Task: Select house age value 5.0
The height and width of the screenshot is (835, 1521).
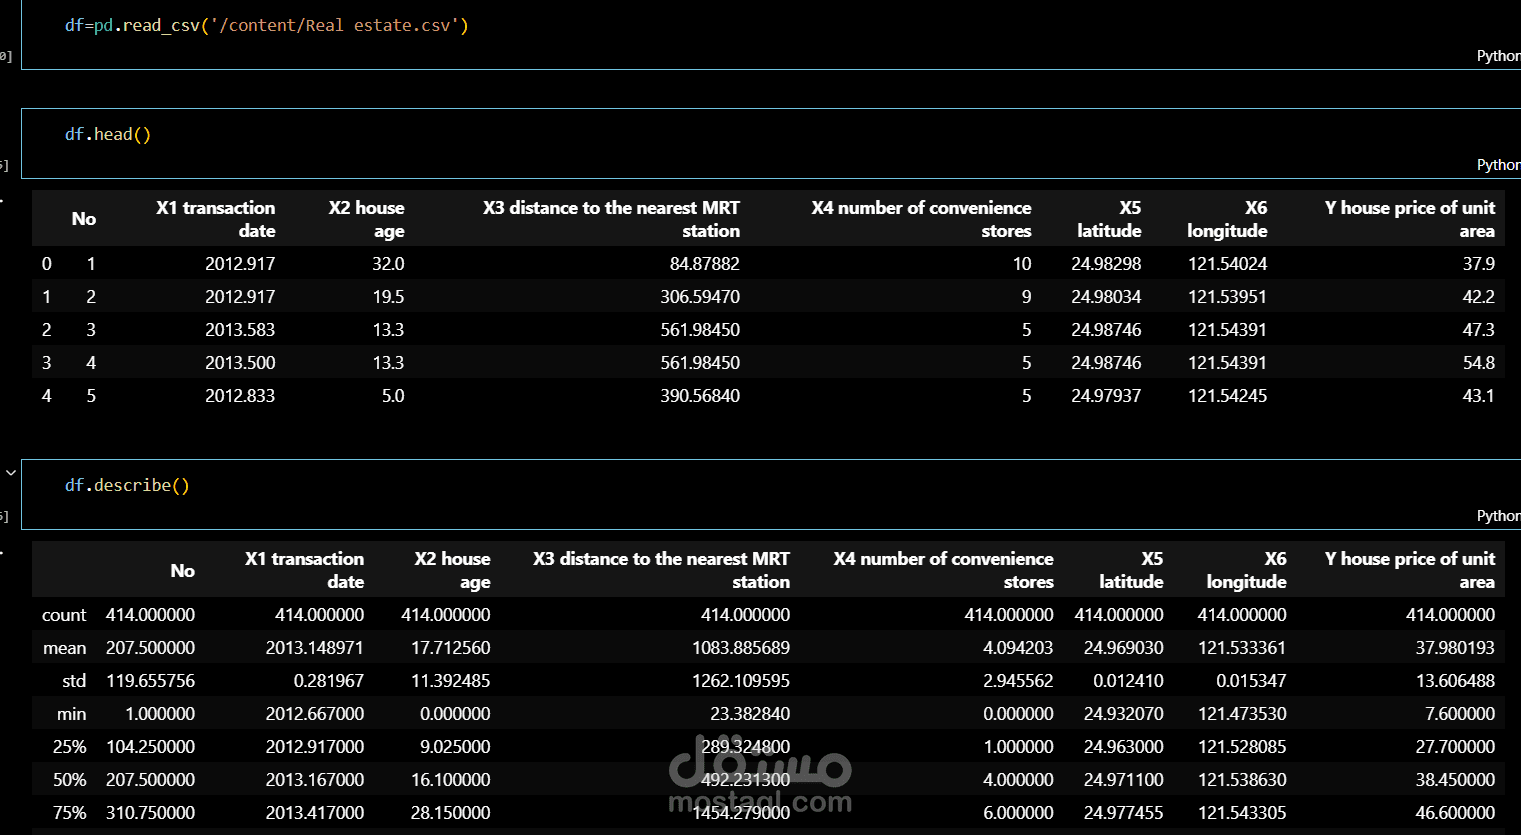Action: point(393,396)
